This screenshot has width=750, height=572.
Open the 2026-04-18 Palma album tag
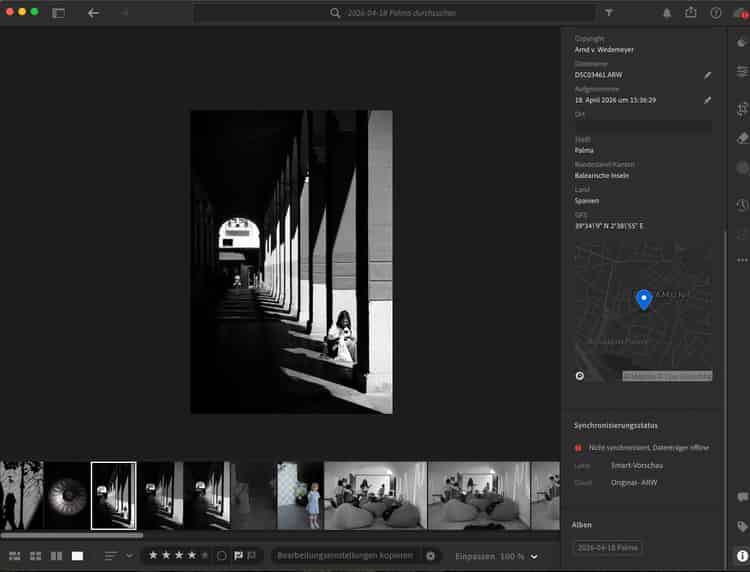607,547
